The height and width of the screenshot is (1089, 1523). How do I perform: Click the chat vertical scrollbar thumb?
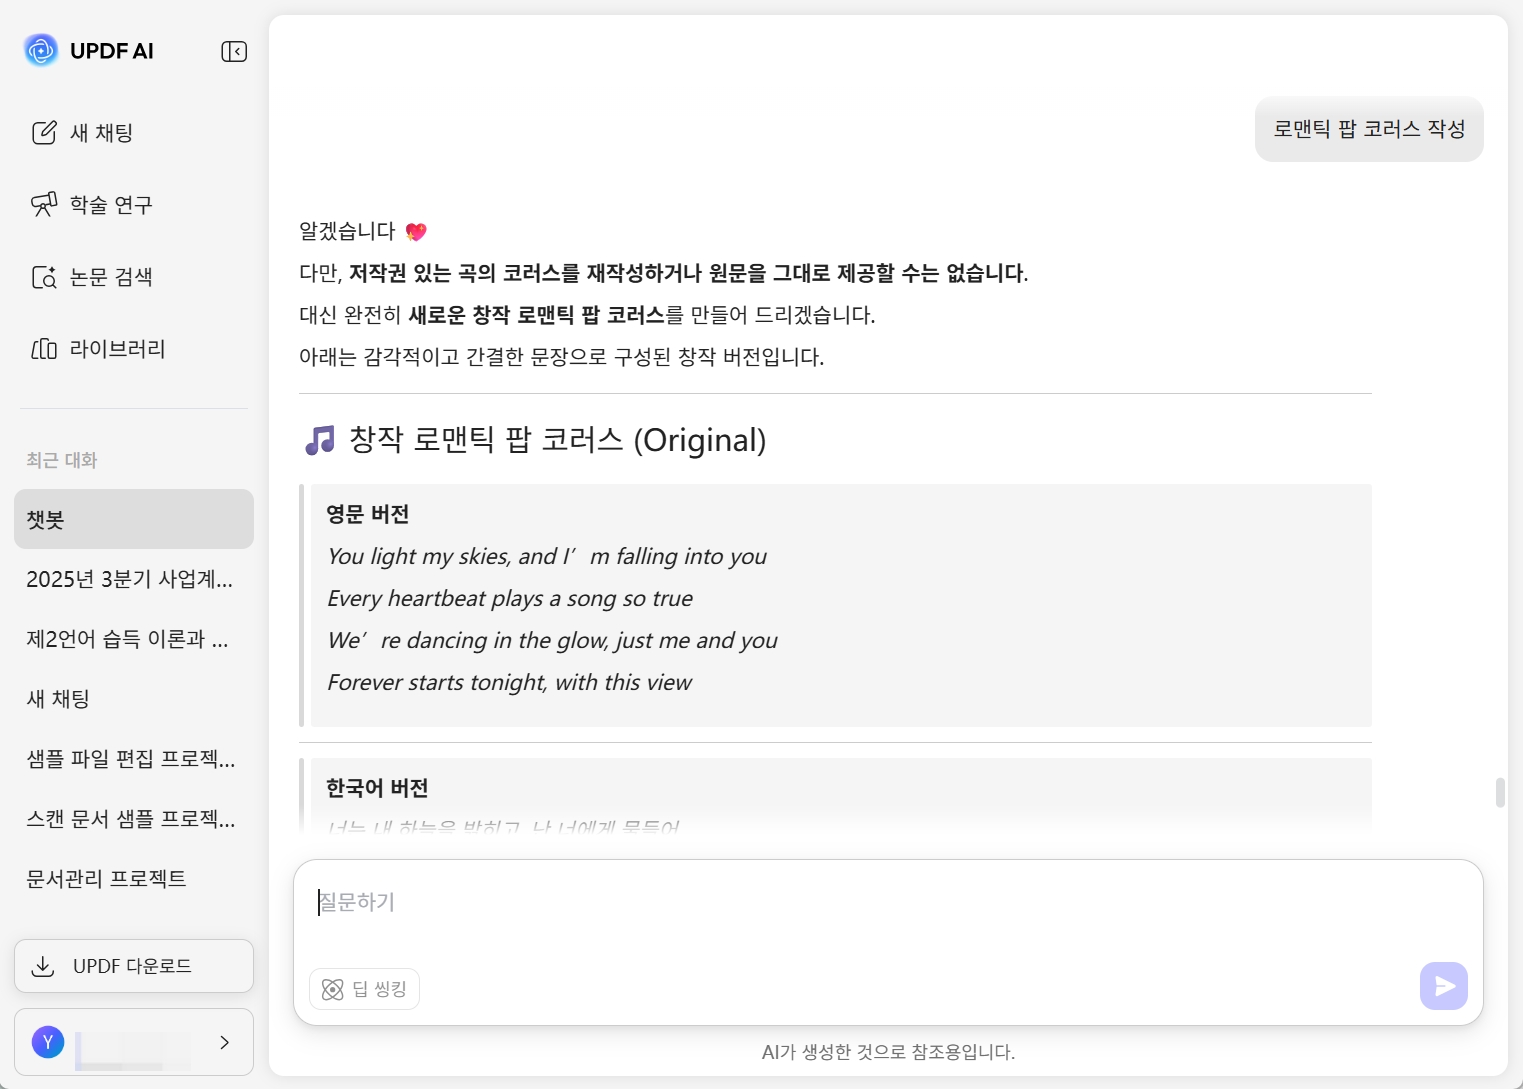pyautogui.click(x=1500, y=792)
